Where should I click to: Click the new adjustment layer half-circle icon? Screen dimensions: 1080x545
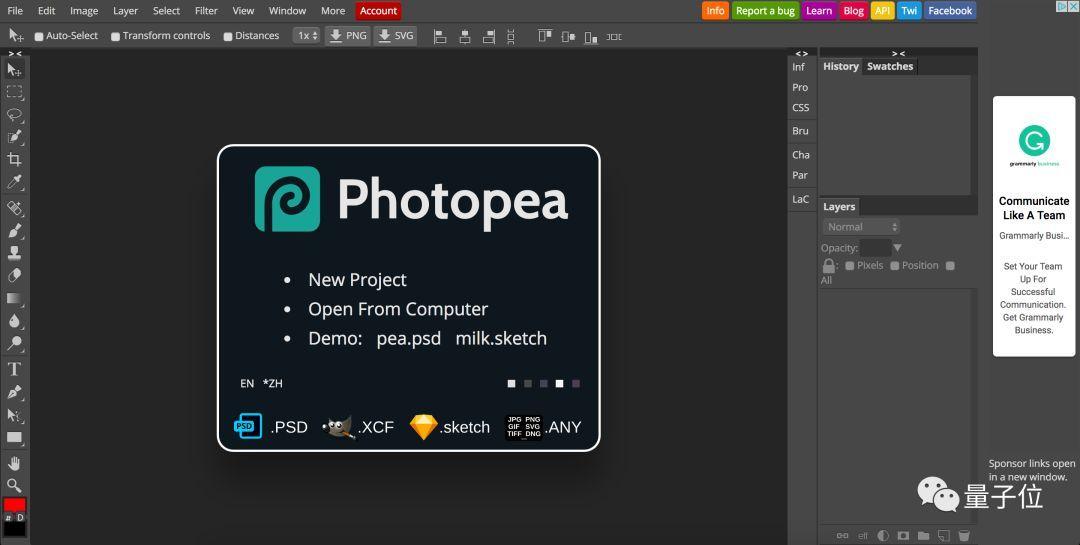point(883,535)
